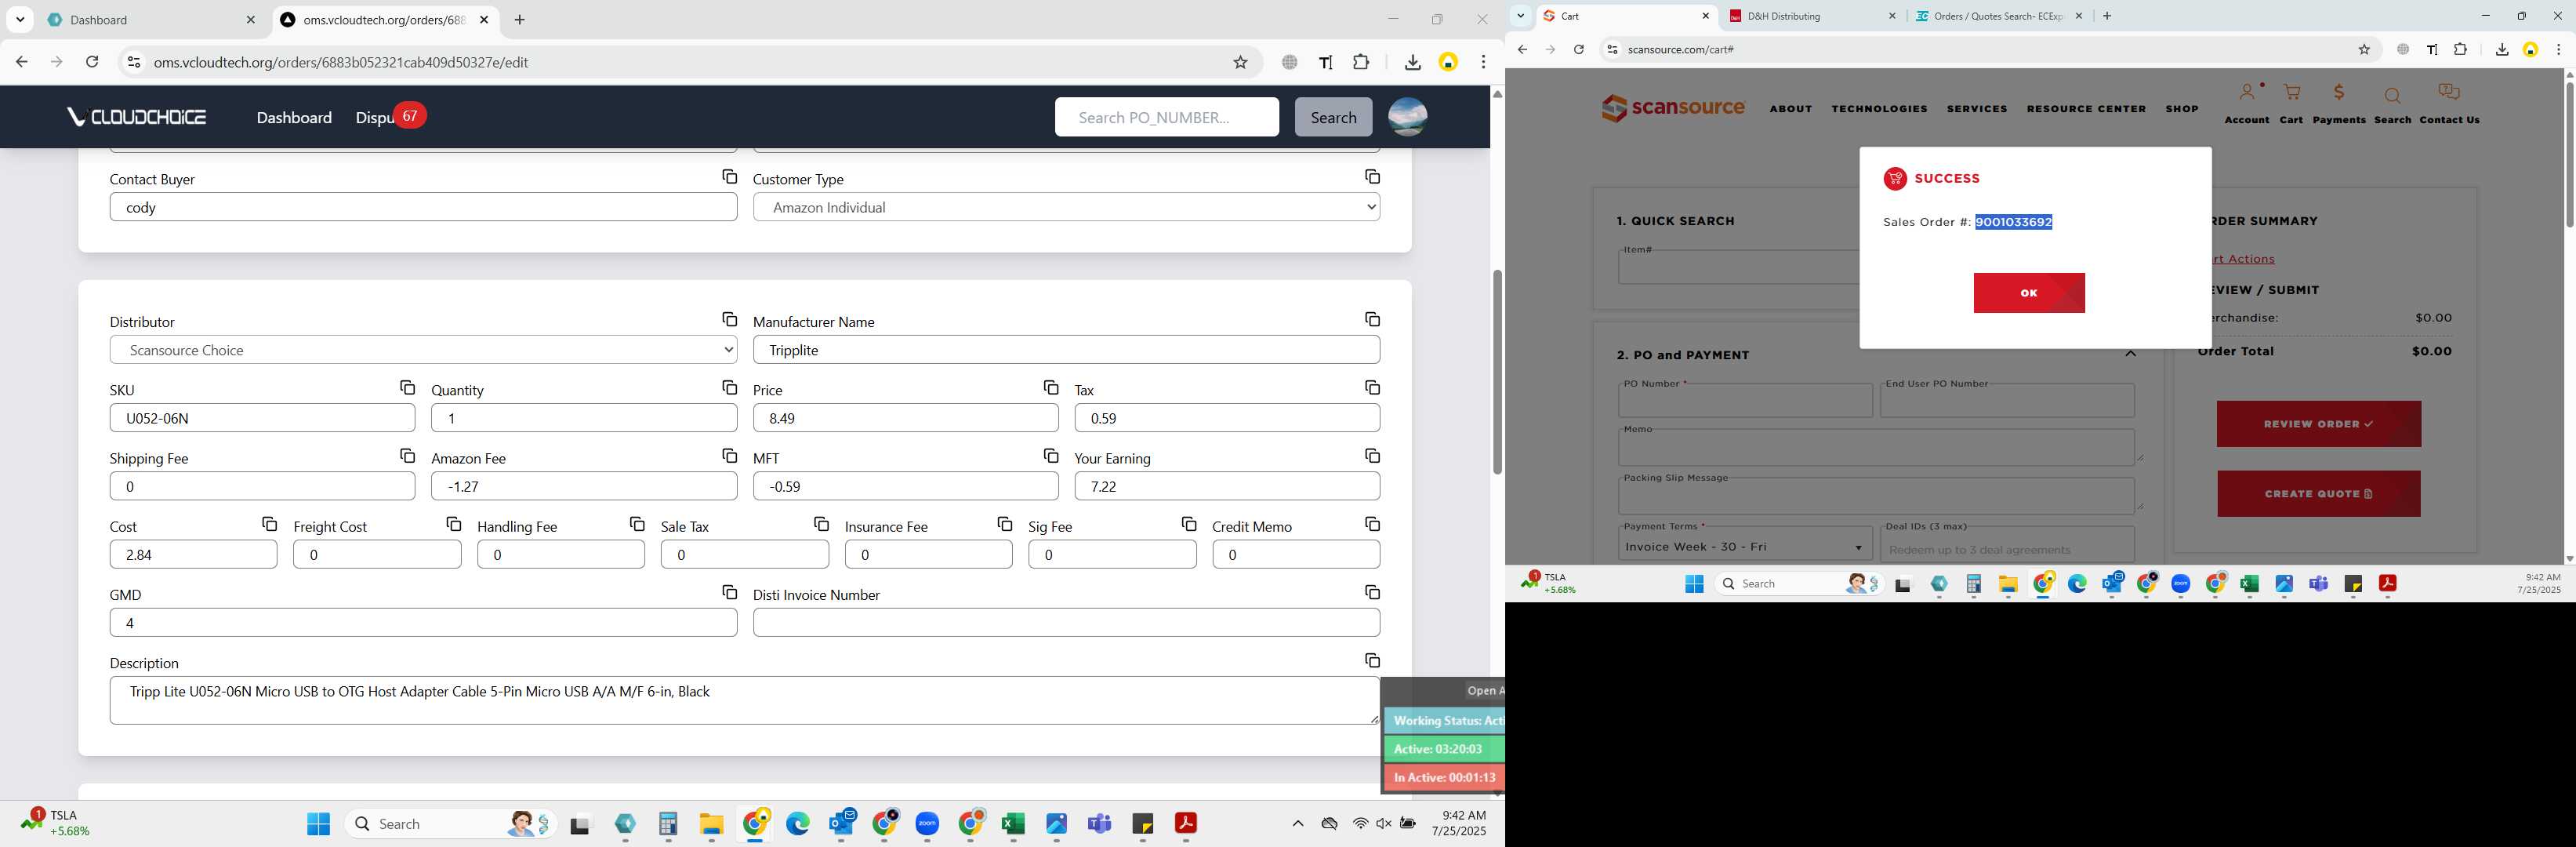Screen dimensions: 2576x847
Task: Click the ScanSource header Cart icon
Action: (x=2291, y=93)
